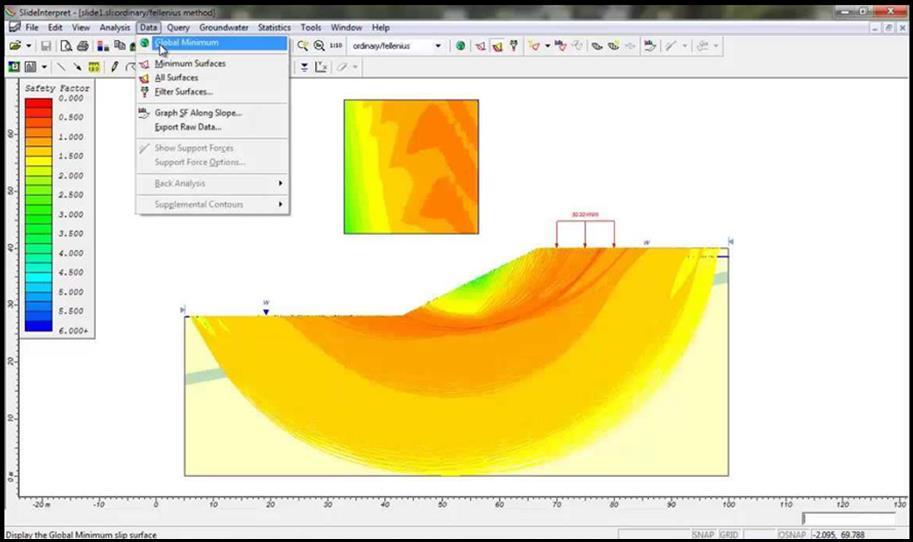Expand the Supplemental Contours submenu arrow

281,204
